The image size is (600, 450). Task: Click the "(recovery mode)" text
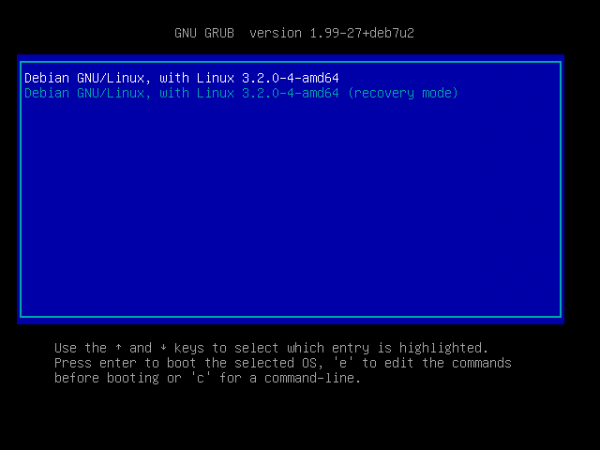pyautogui.click(x=403, y=93)
